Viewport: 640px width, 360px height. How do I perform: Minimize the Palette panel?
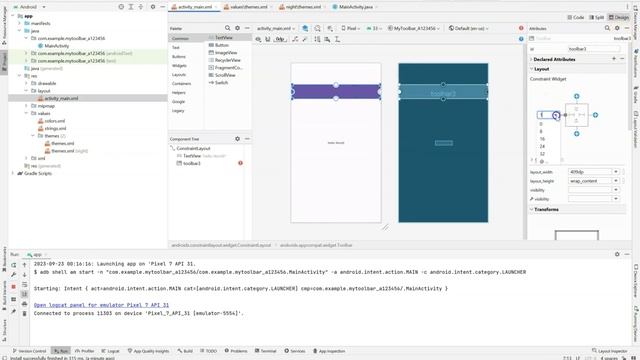pyautogui.click(x=247, y=28)
